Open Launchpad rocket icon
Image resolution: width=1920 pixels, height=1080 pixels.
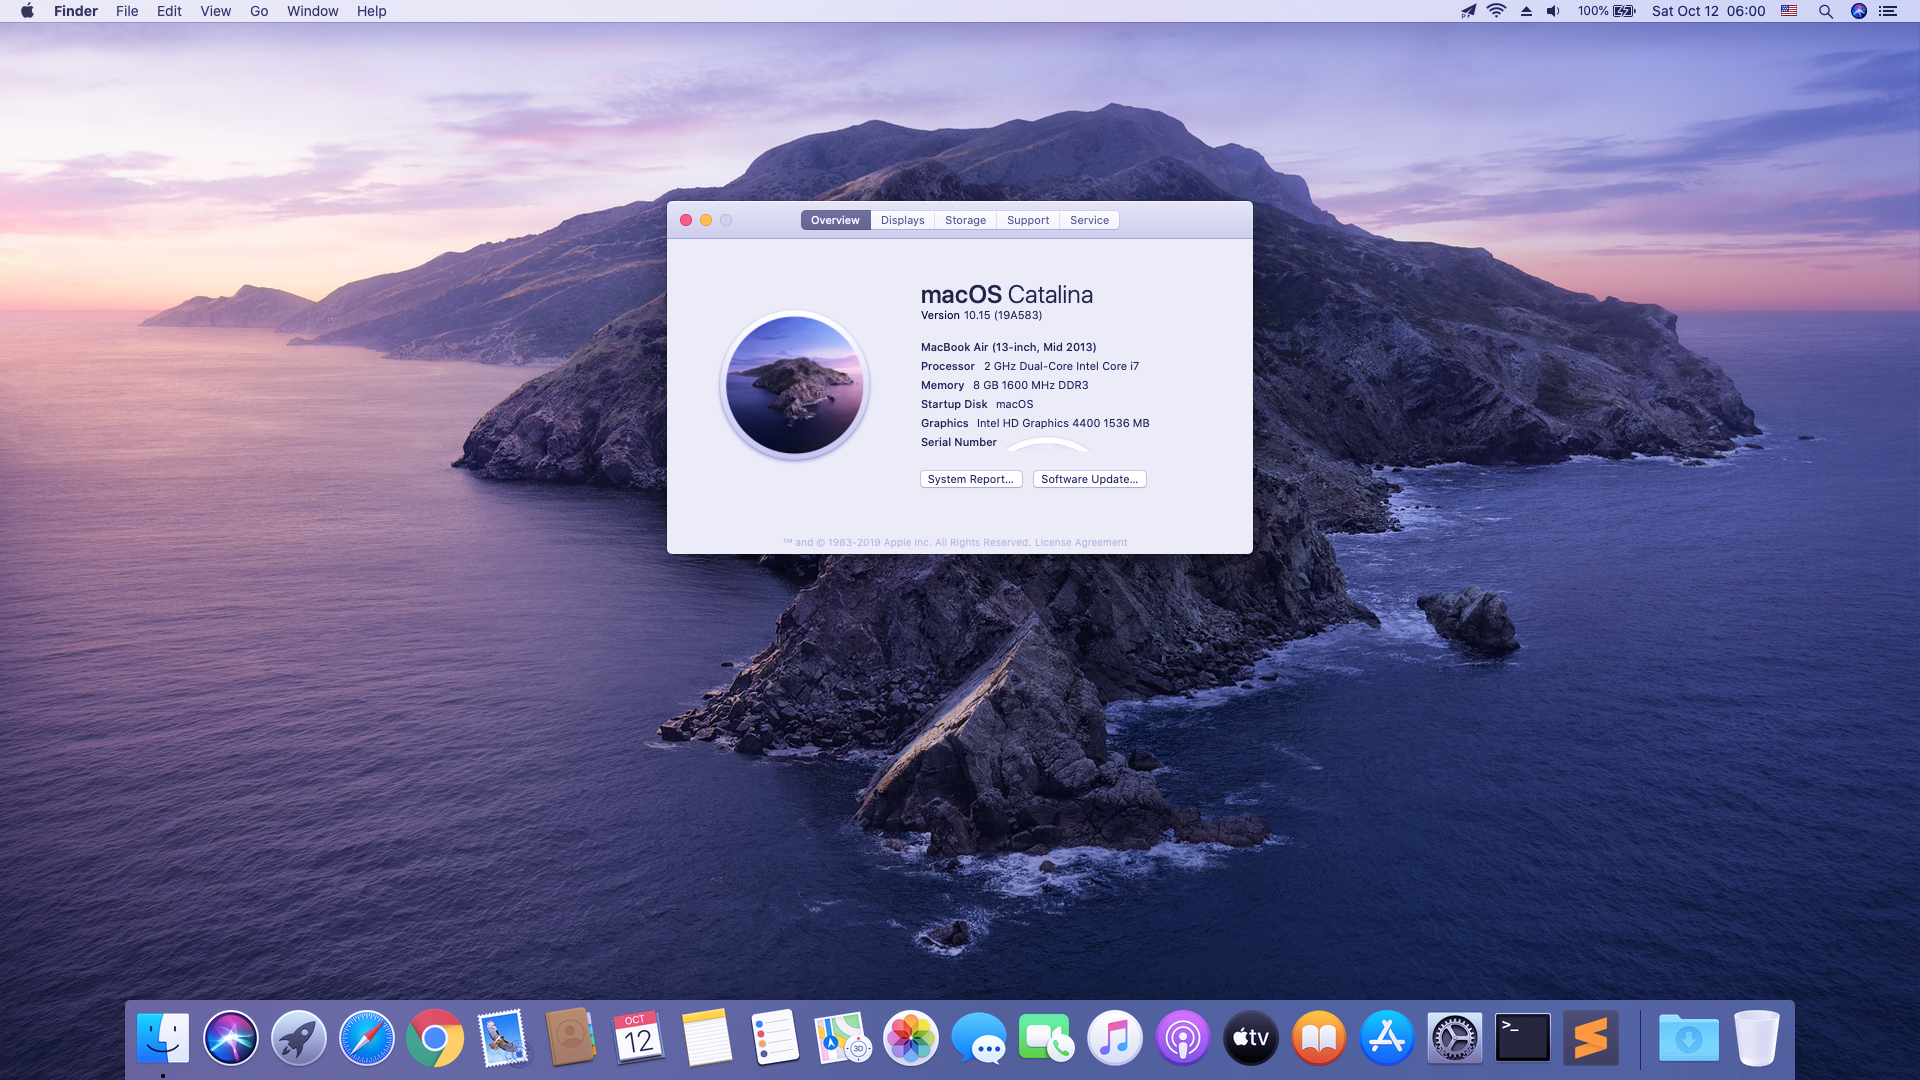tap(298, 1039)
